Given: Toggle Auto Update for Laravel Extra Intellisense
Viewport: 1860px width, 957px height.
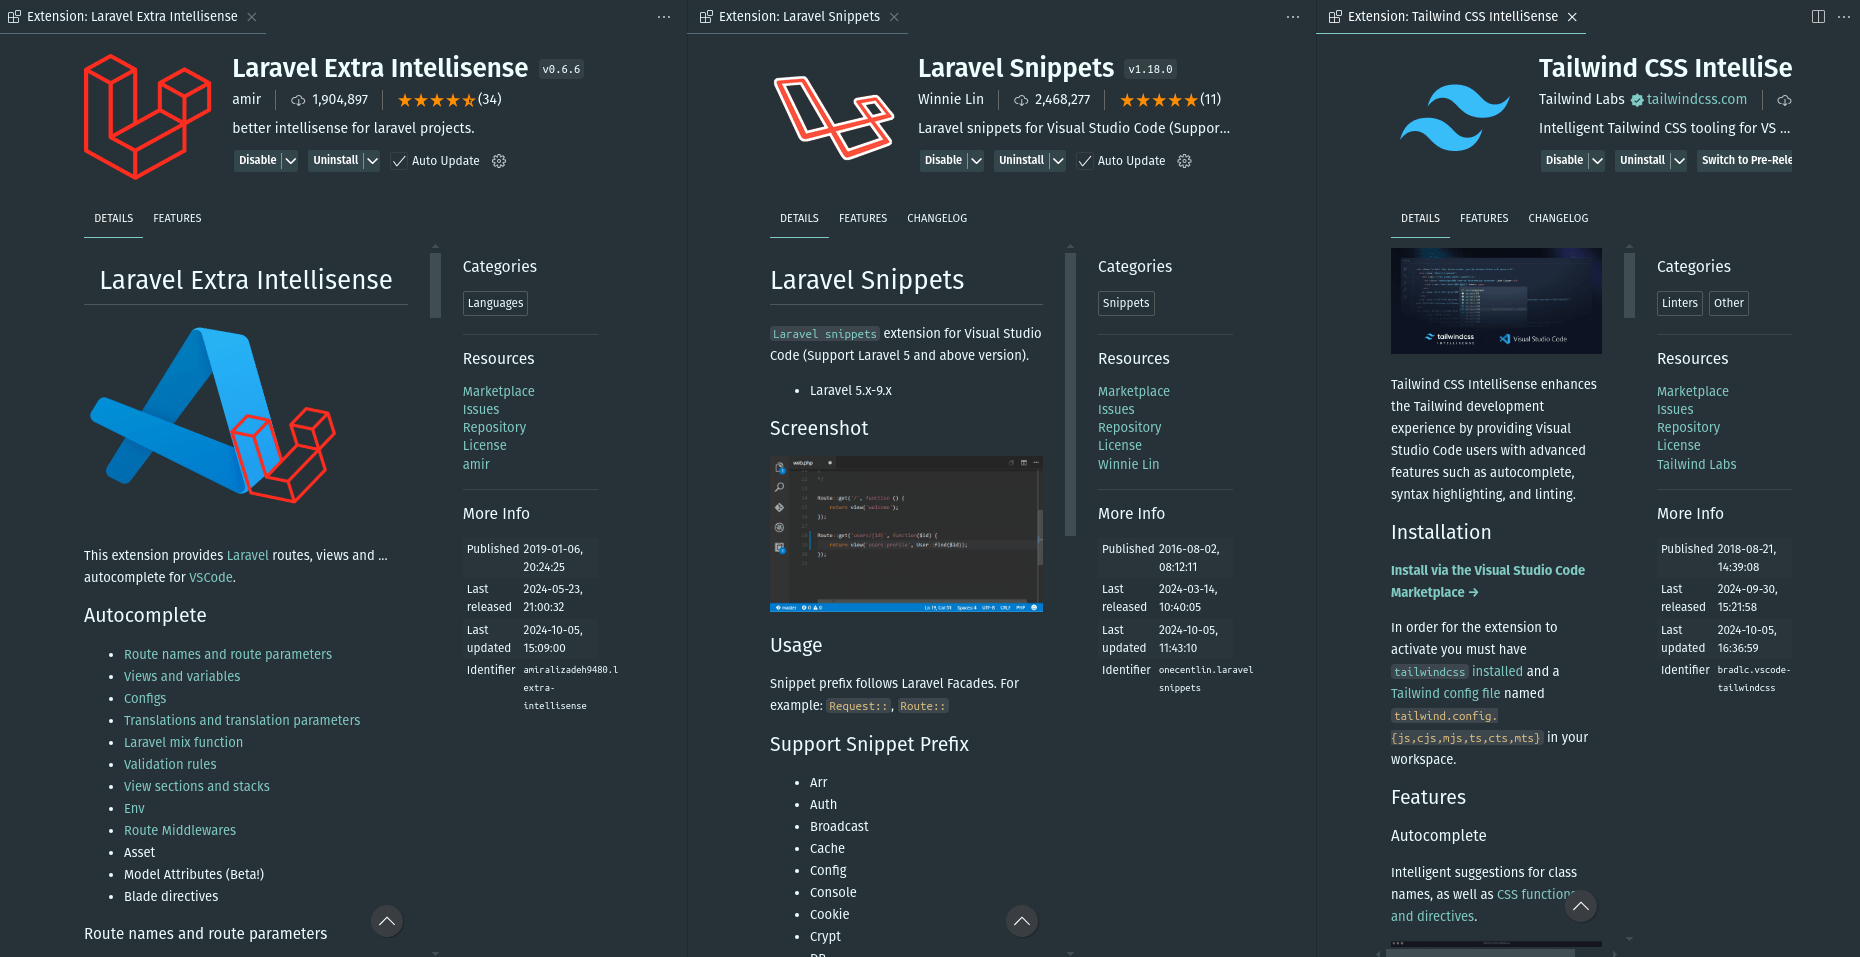Looking at the screenshot, I should click(x=399, y=161).
